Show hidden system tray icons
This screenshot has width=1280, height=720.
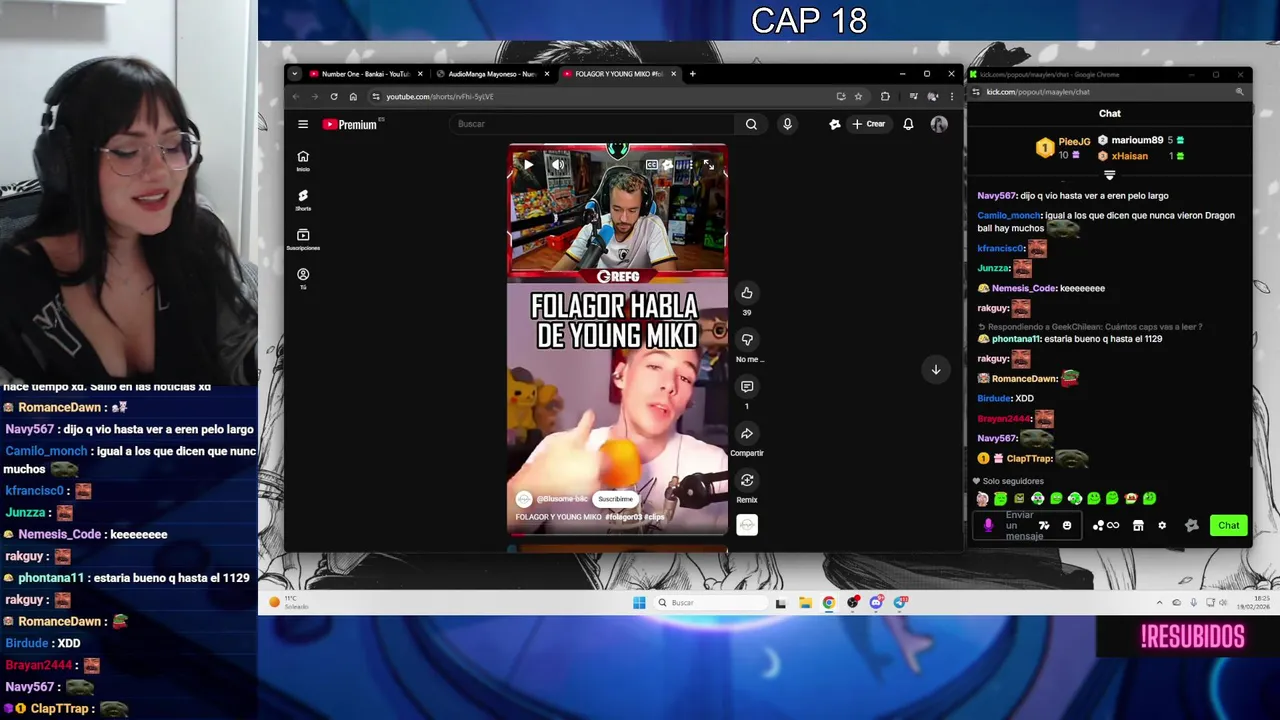point(1159,602)
